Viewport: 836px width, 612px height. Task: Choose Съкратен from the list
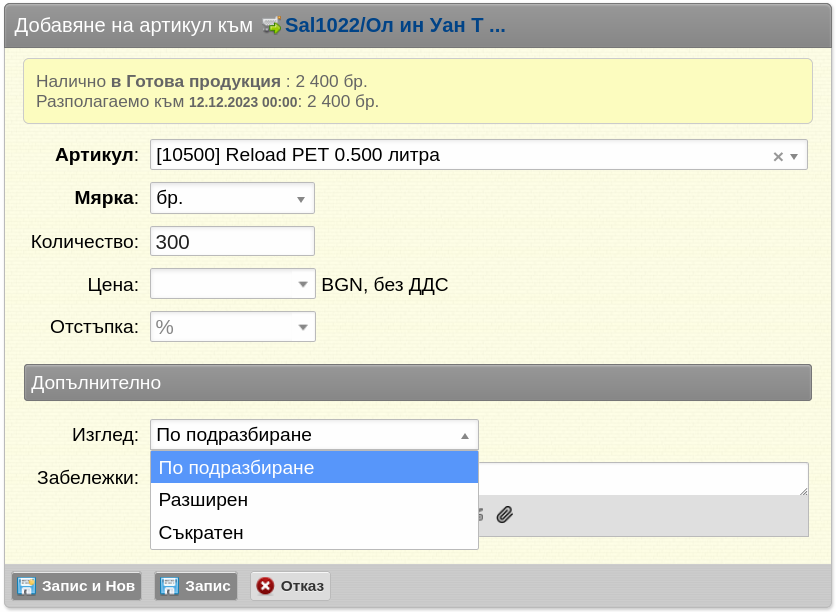pos(315,533)
